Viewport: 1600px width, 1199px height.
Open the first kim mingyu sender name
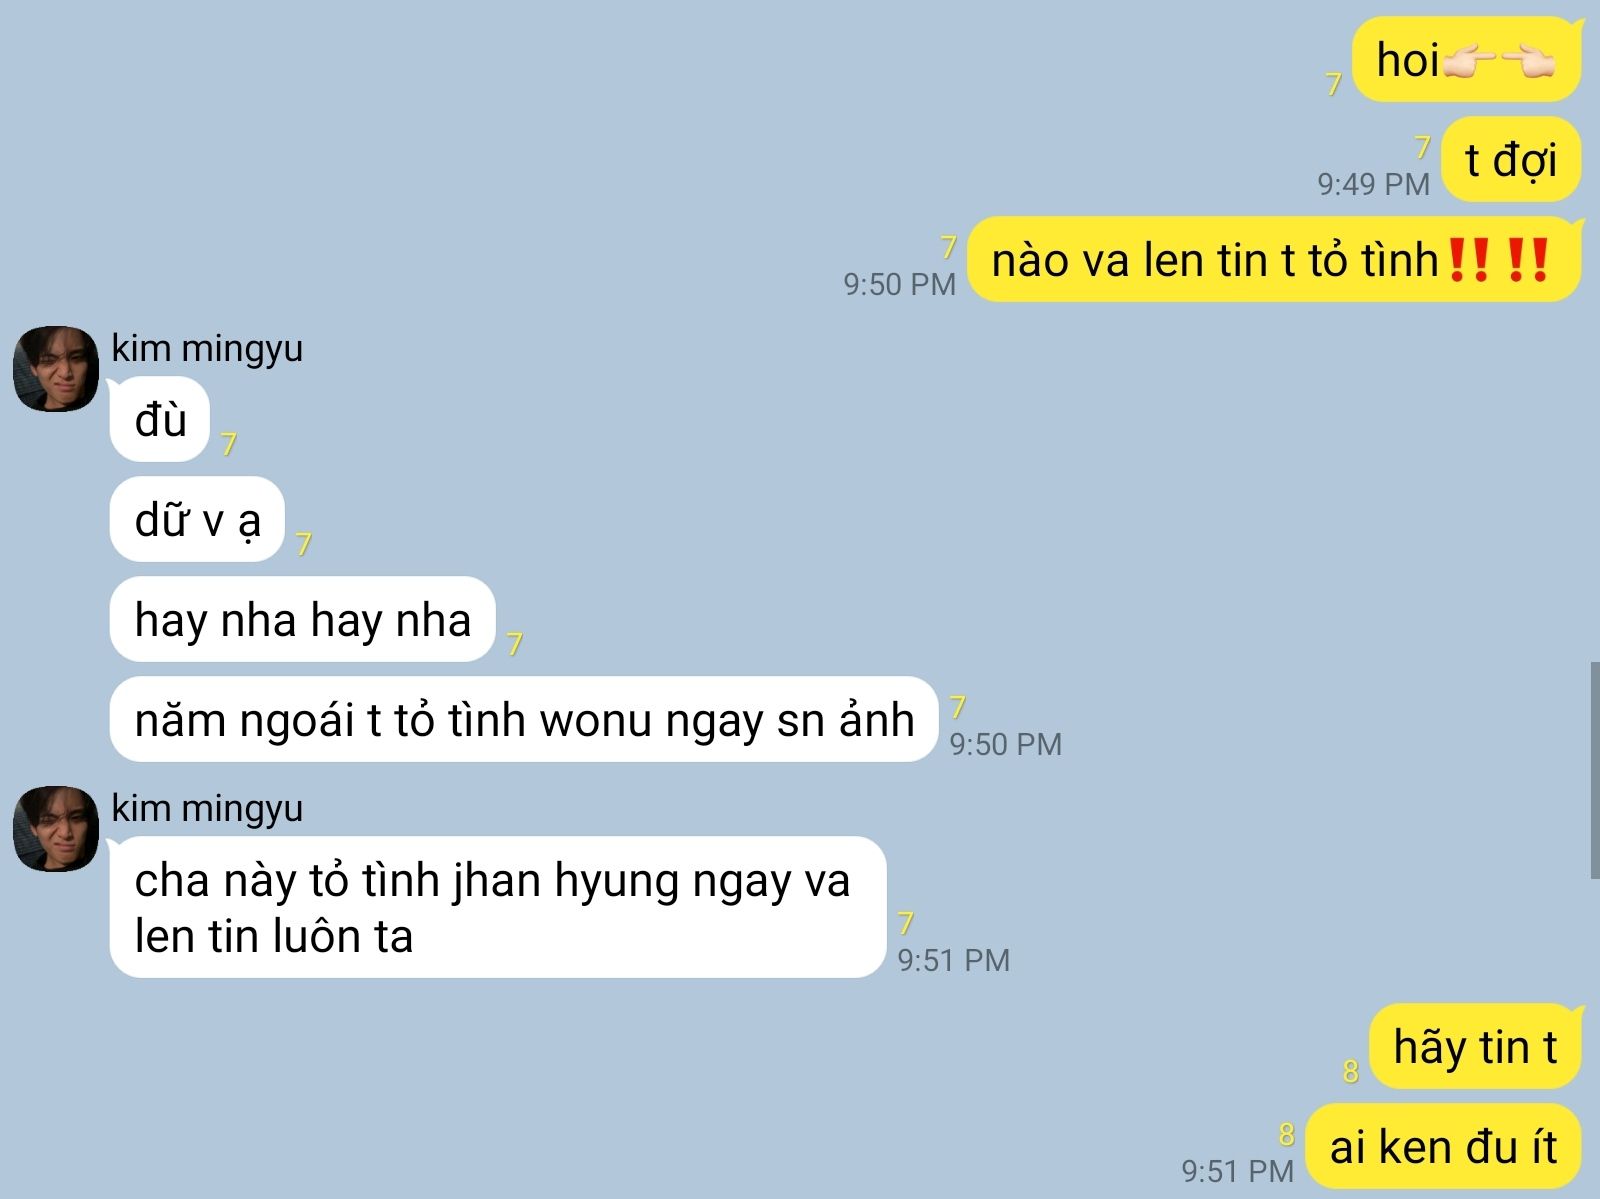(x=207, y=348)
